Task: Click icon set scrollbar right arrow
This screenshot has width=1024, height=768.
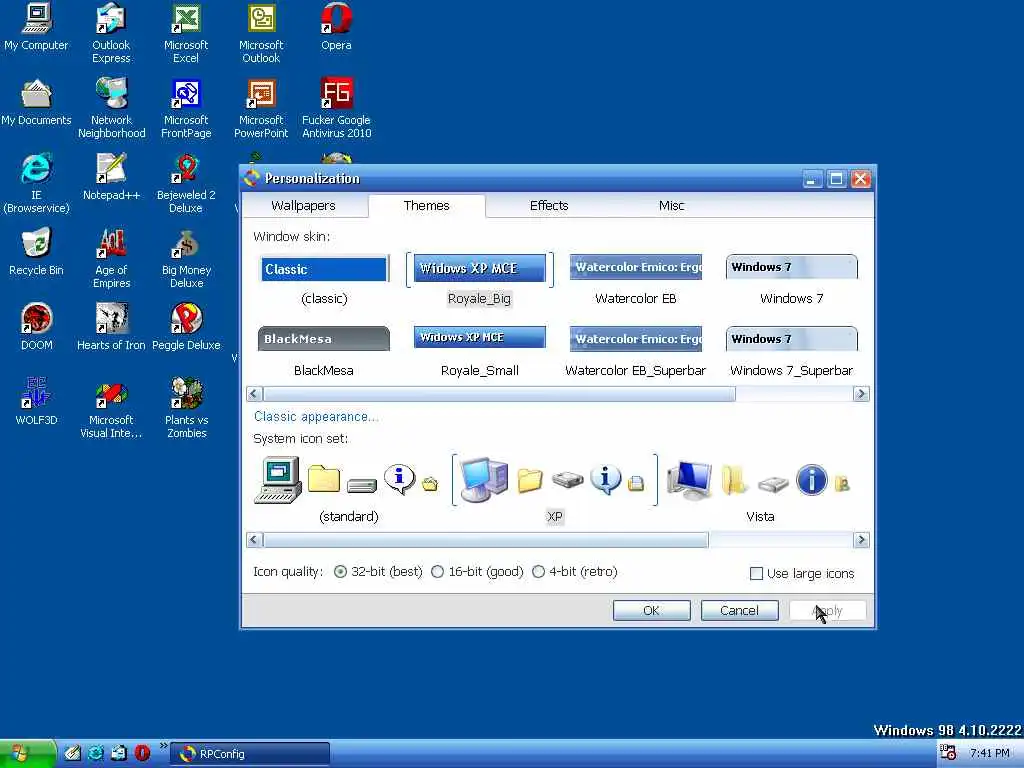Action: pyautogui.click(x=861, y=540)
